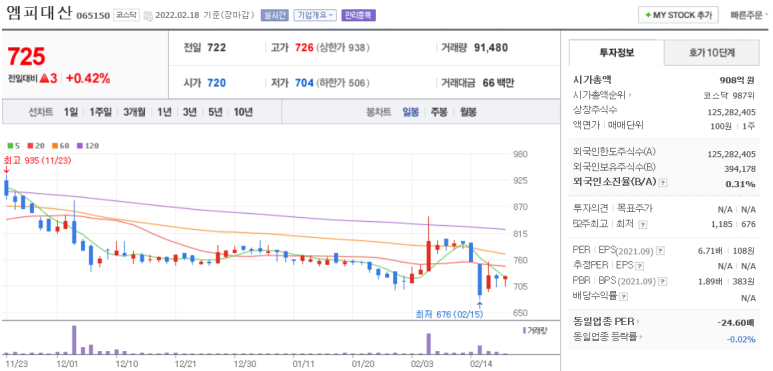Click the stock name 엠피대산
Image resolution: width=773 pixels, height=371 pixels.
pos(39,14)
